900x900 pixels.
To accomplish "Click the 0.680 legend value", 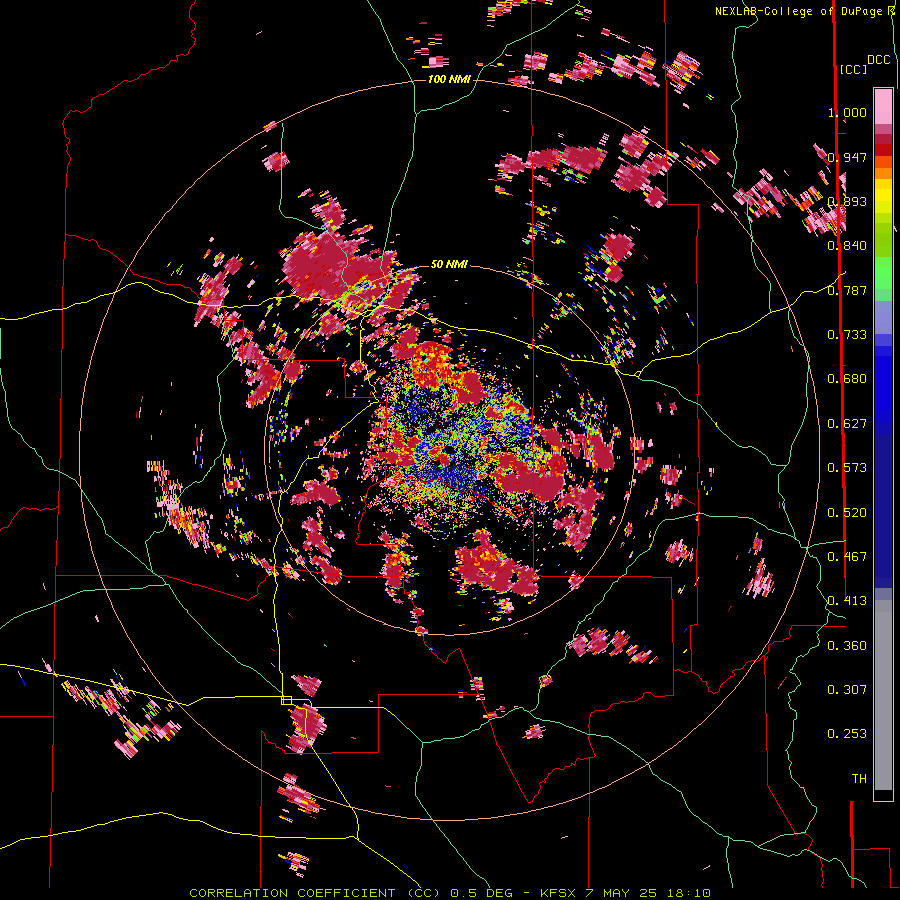I will pyautogui.click(x=847, y=378).
